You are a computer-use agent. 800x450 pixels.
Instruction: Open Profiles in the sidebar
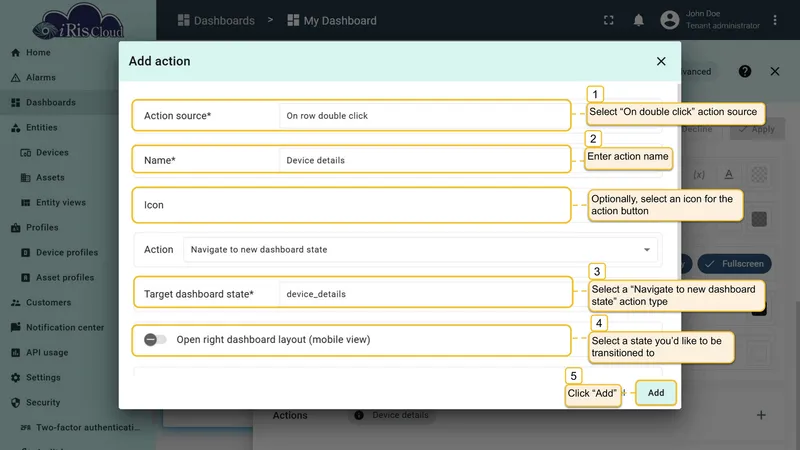pos(42,228)
